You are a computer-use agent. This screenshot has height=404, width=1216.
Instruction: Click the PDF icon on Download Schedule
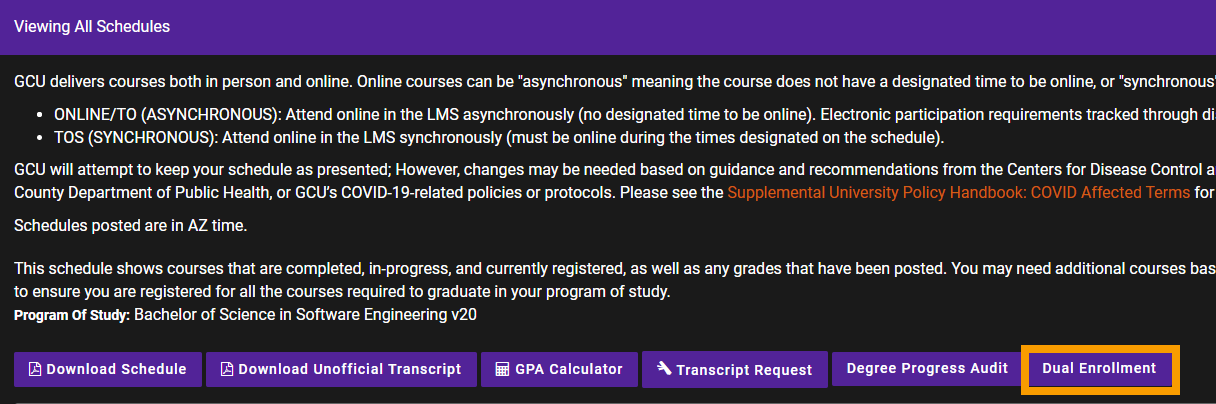coord(34,369)
